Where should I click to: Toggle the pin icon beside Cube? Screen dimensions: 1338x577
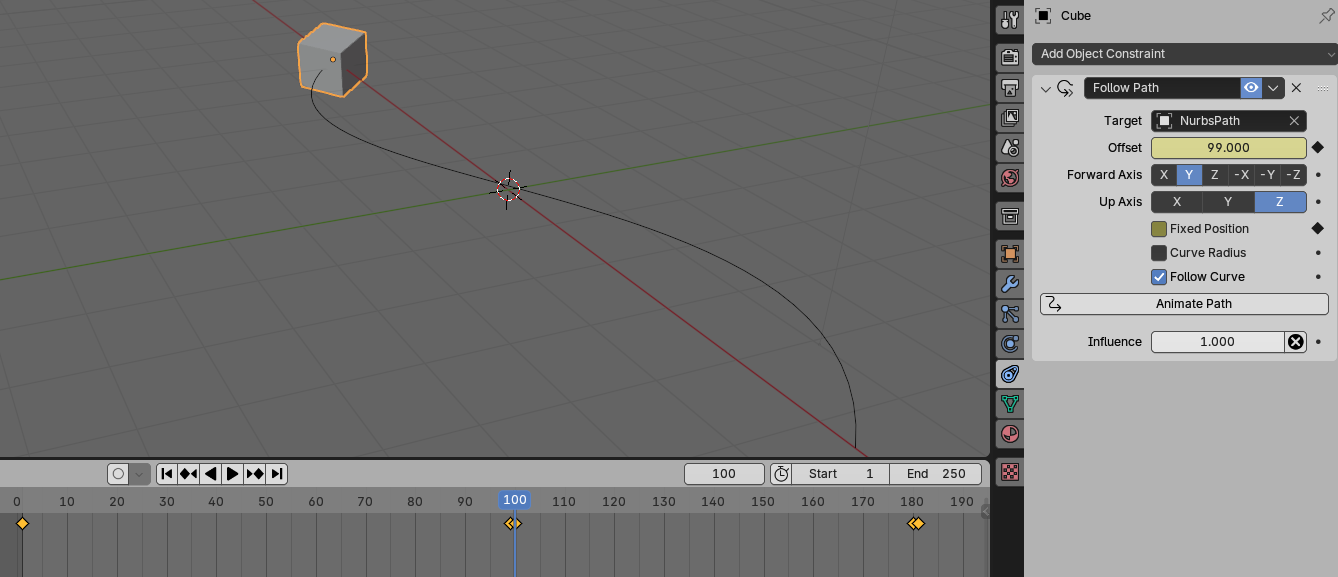[1327, 16]
